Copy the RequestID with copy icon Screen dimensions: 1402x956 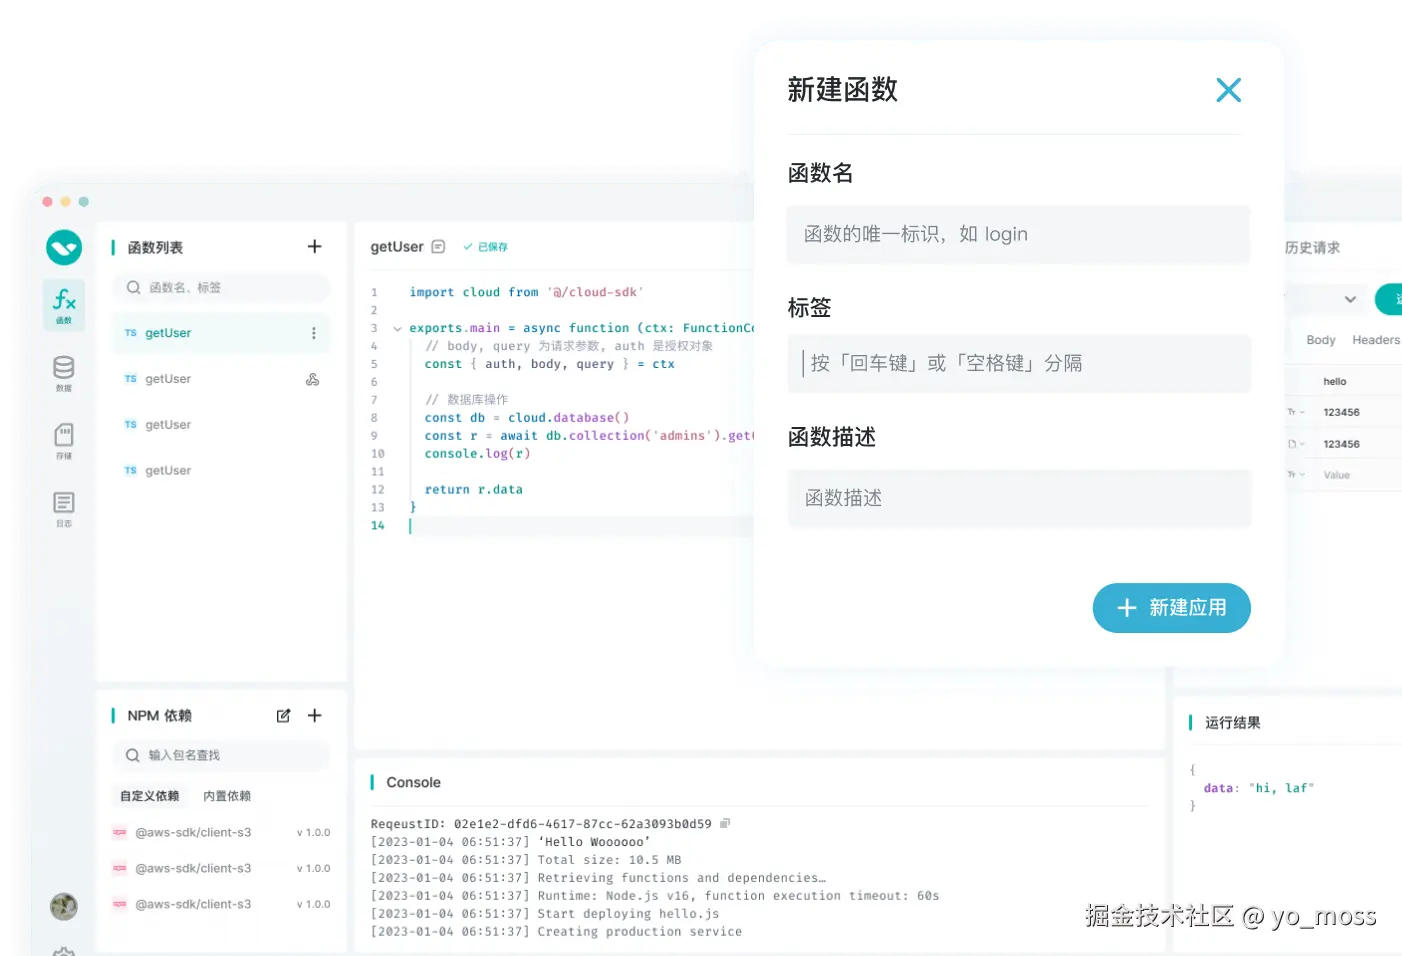pyautogui.click(x=725, y=823)
